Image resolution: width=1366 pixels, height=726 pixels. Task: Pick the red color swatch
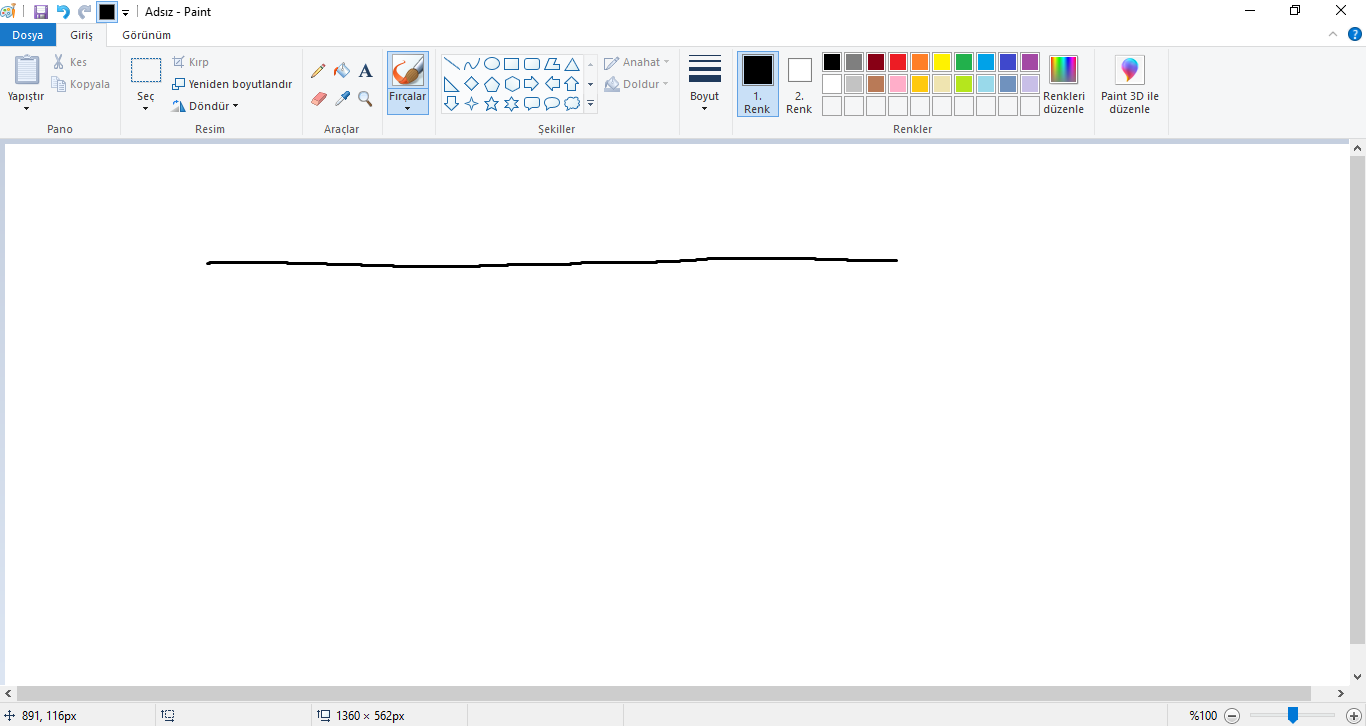[x=898, y=62]
